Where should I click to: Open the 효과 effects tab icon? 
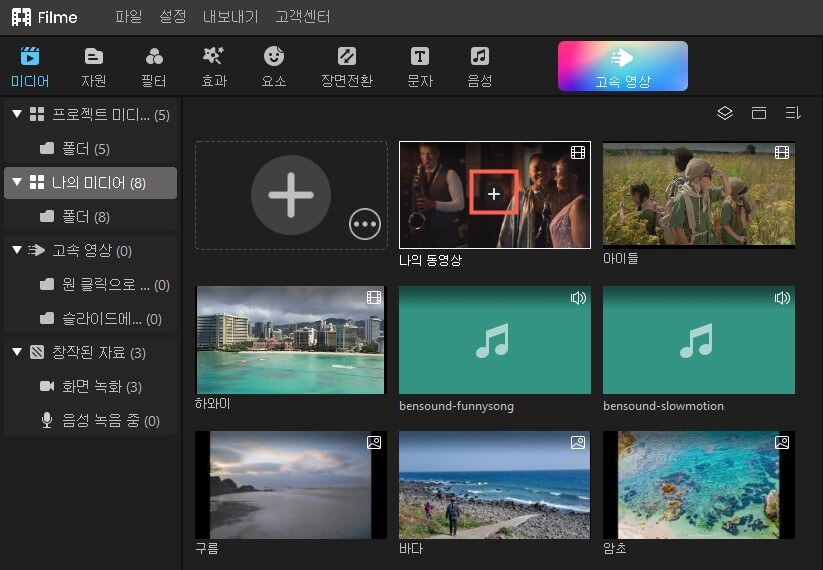[x=214, y=56]
